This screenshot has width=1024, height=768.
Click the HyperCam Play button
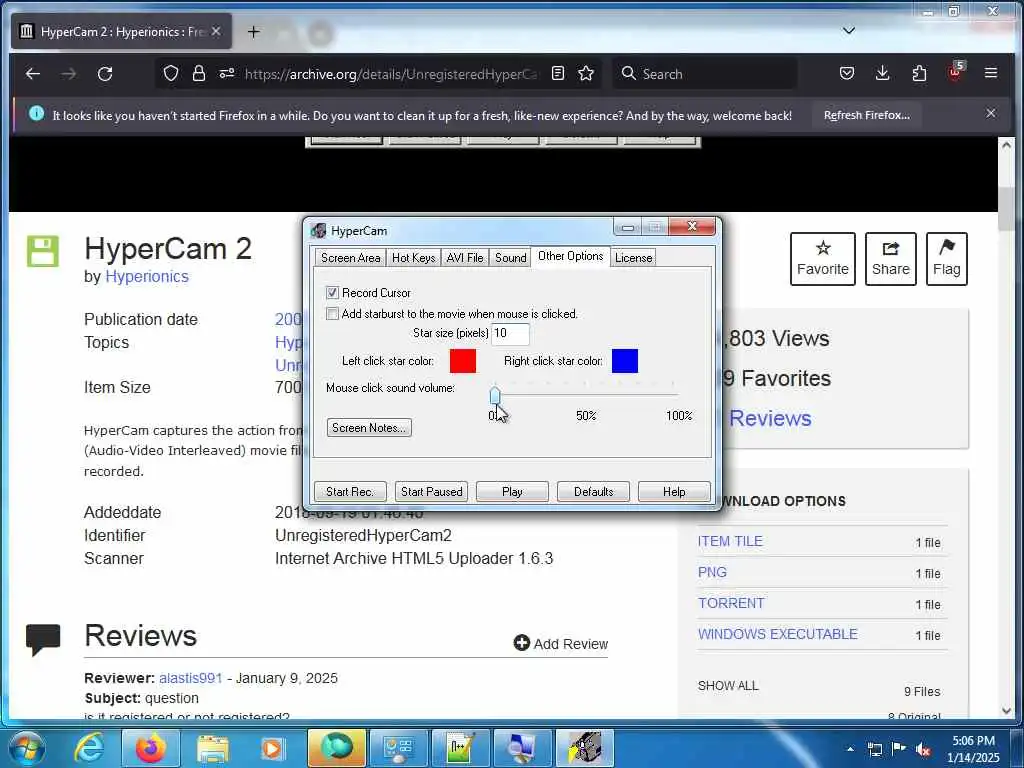tap(512, 492)
